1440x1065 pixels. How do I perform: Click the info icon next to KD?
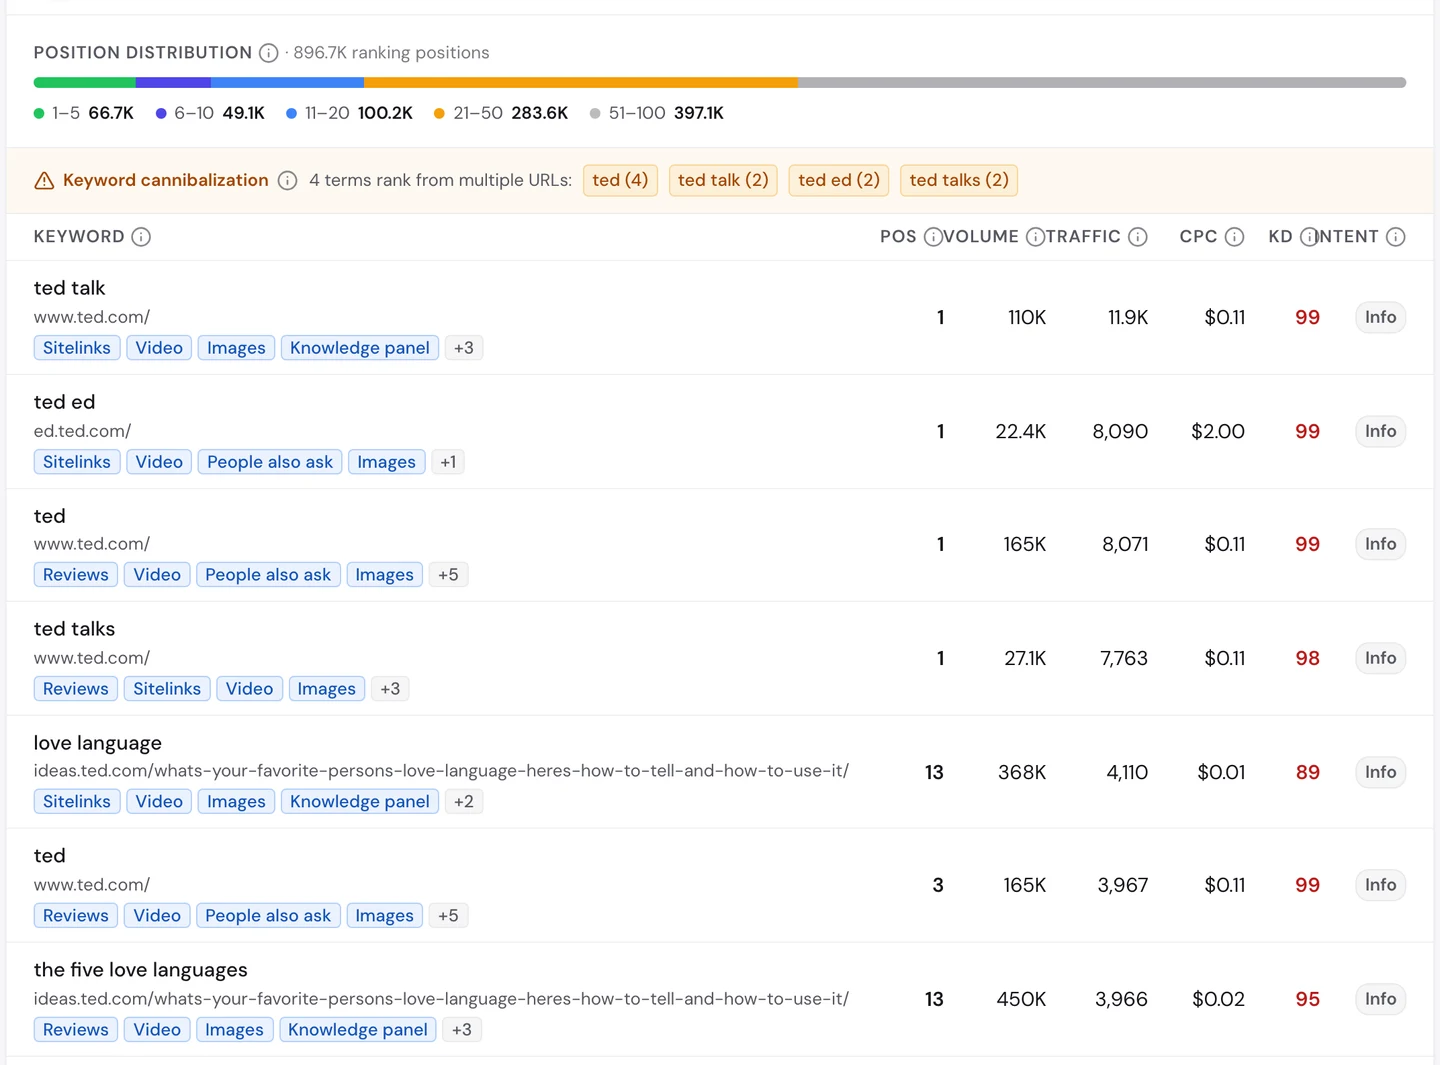[x=1309, y=237]
